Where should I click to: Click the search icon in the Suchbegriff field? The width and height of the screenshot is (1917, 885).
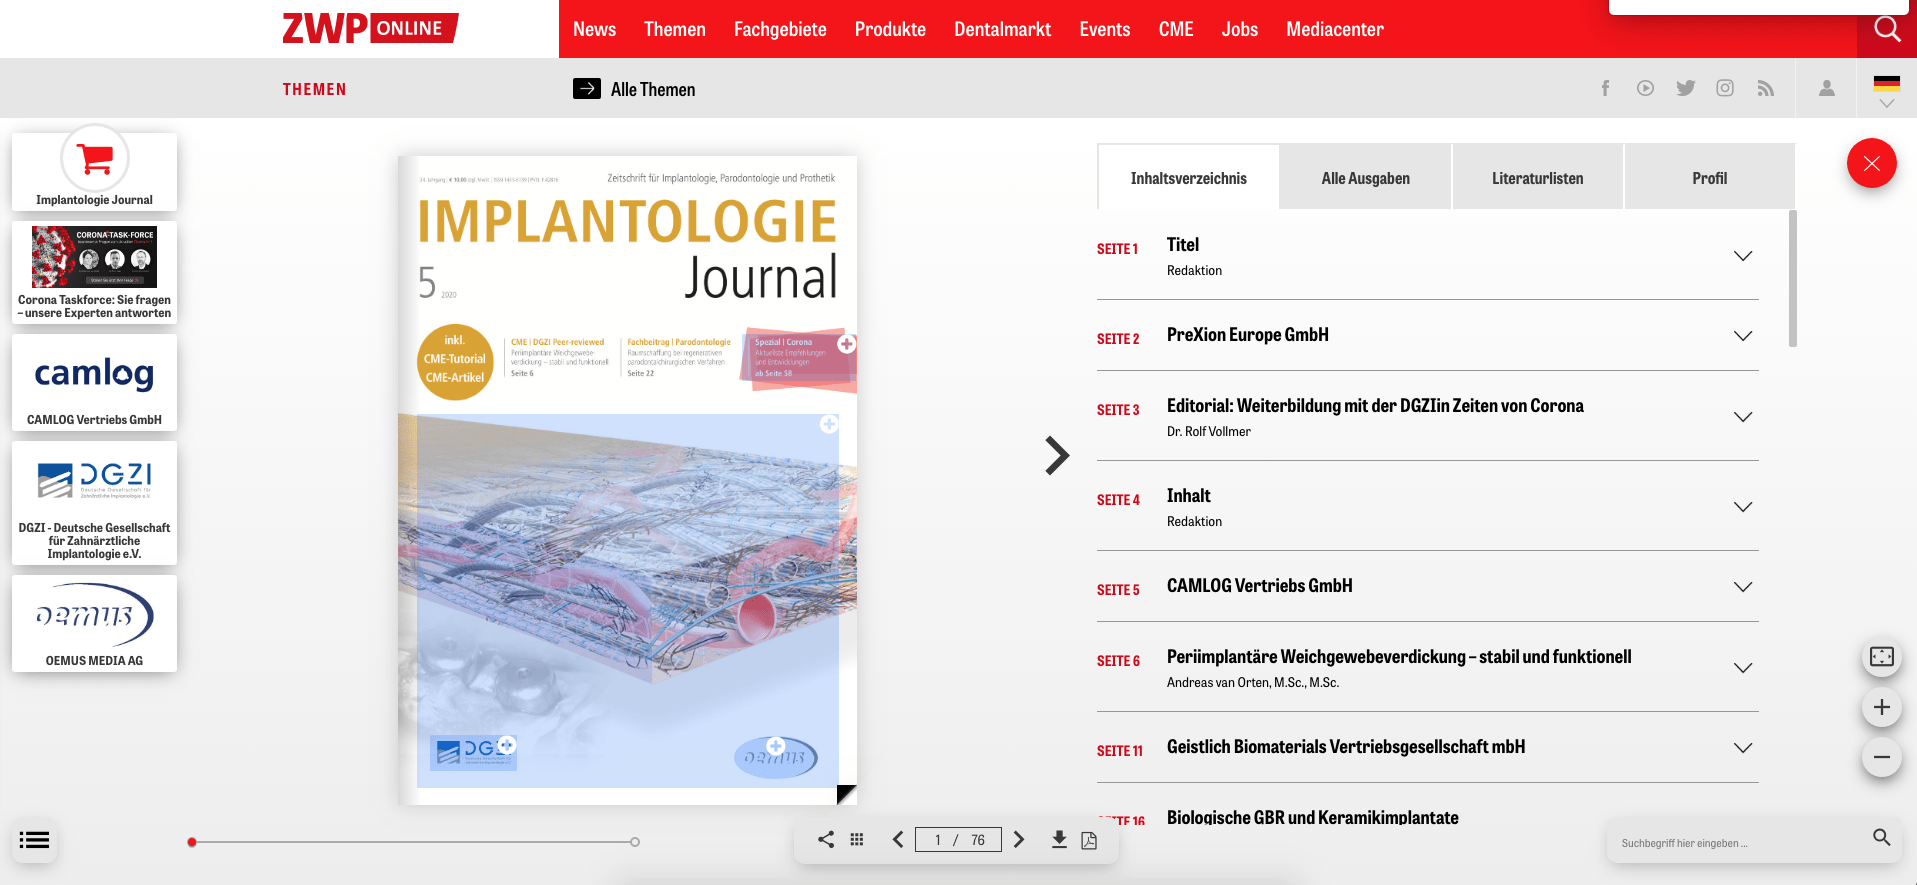[x=1881, y=838]
